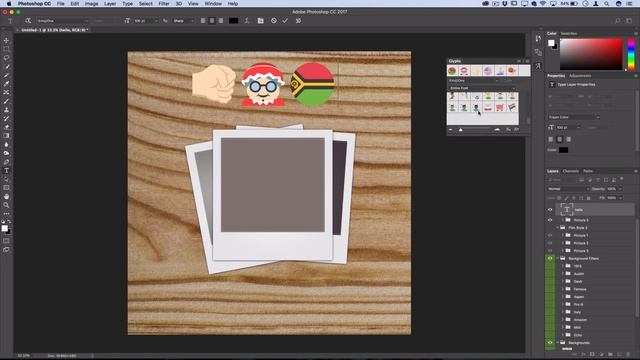Screen dimensions: 640x360
Task: Toggle visibility of the Hello text layer
Action: coord(550,210)
